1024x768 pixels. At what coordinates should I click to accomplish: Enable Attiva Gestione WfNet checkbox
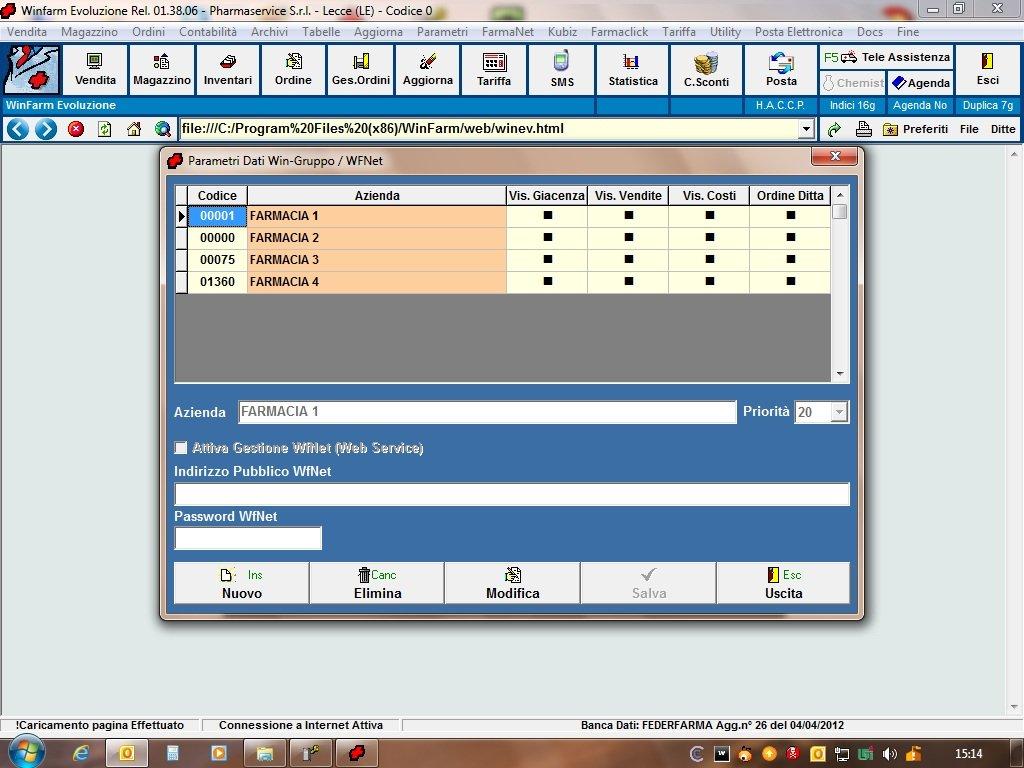(181, 448)
